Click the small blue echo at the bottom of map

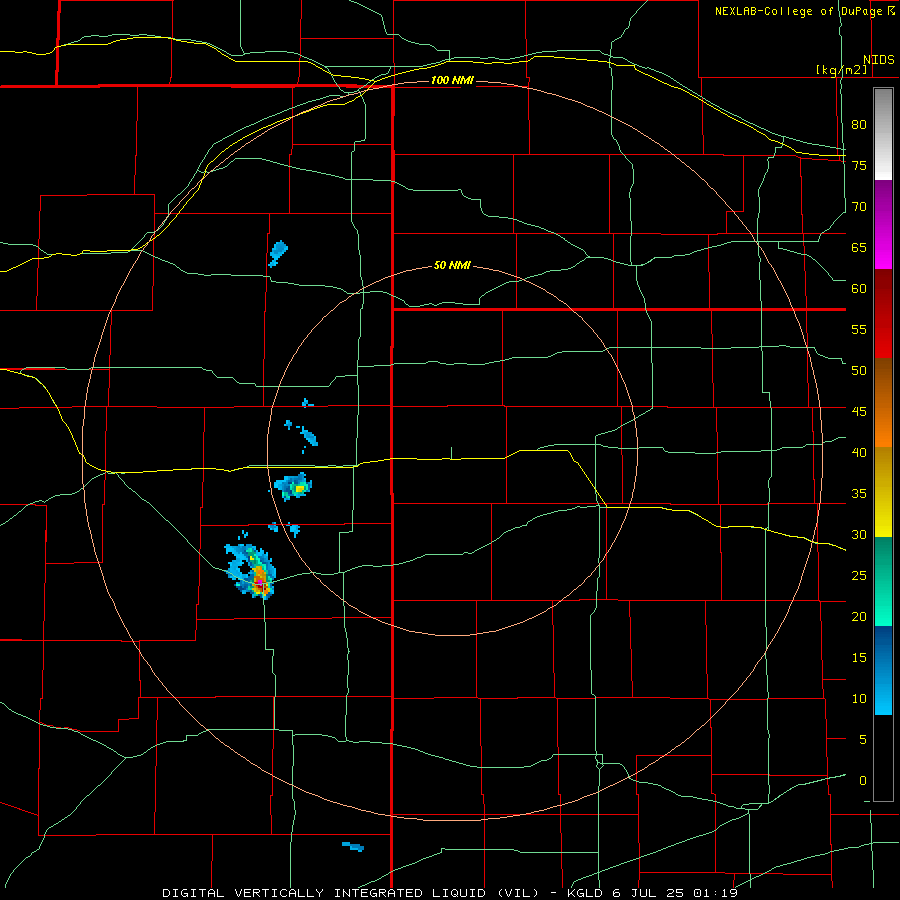tap(353, 846)
